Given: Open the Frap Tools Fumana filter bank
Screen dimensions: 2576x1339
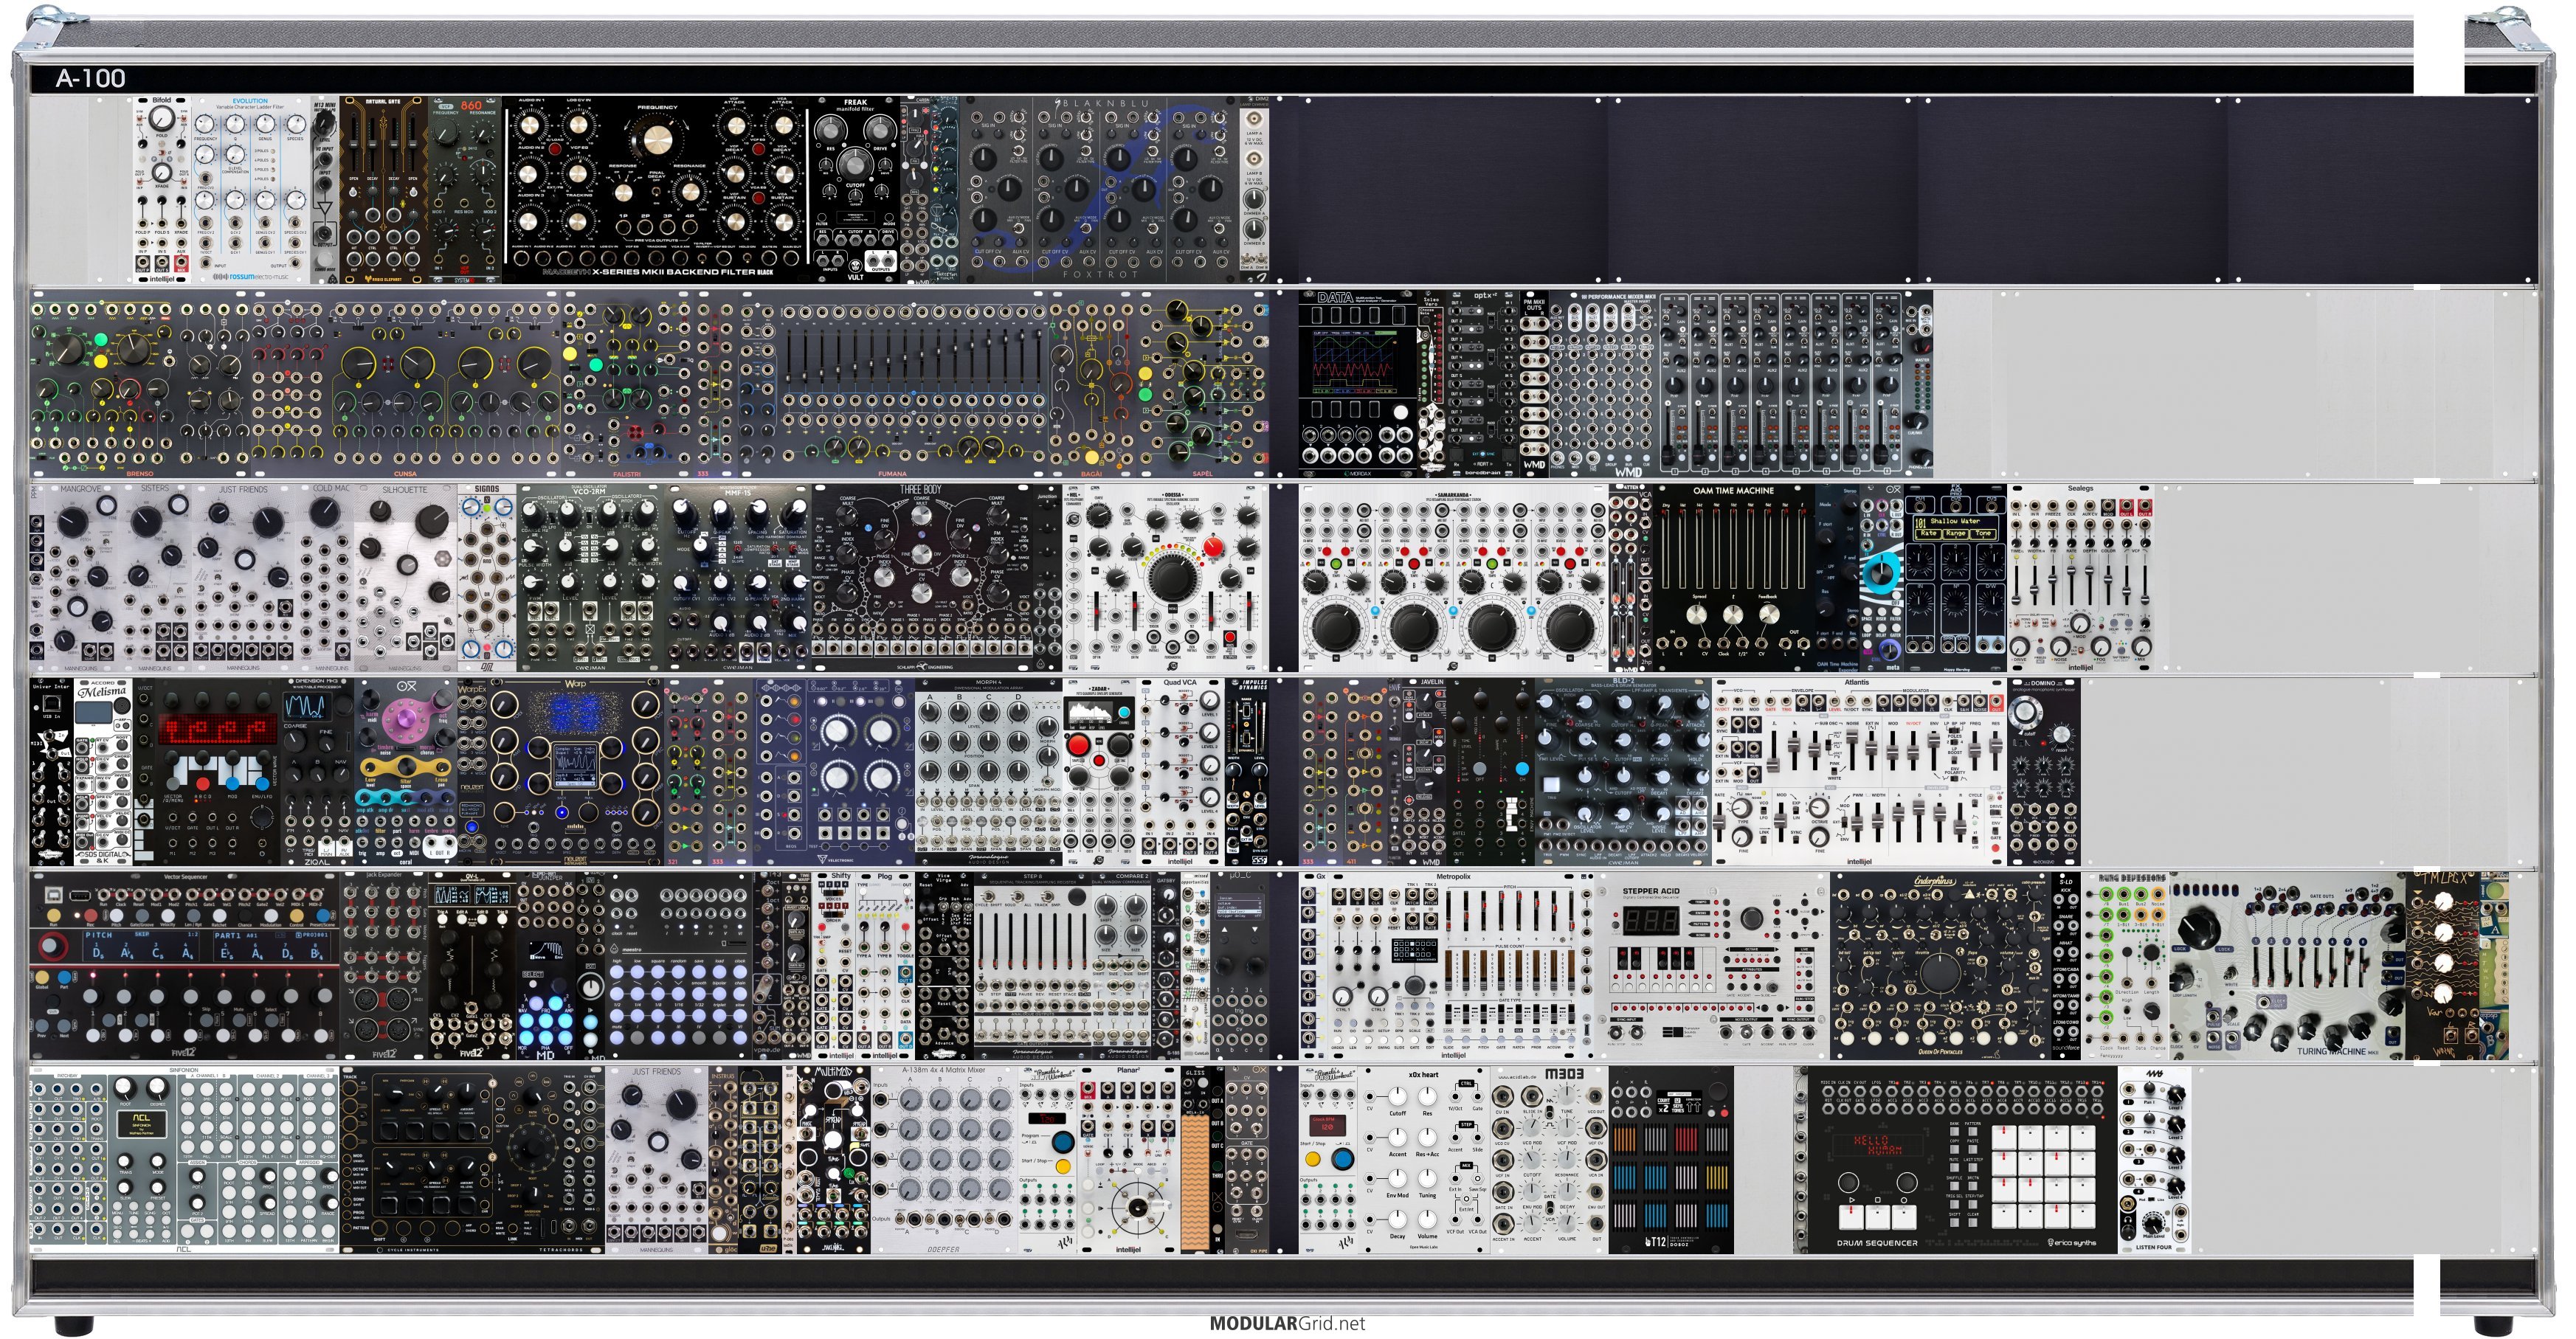Looking at the screenshot, I should click(x=893, y=385).
